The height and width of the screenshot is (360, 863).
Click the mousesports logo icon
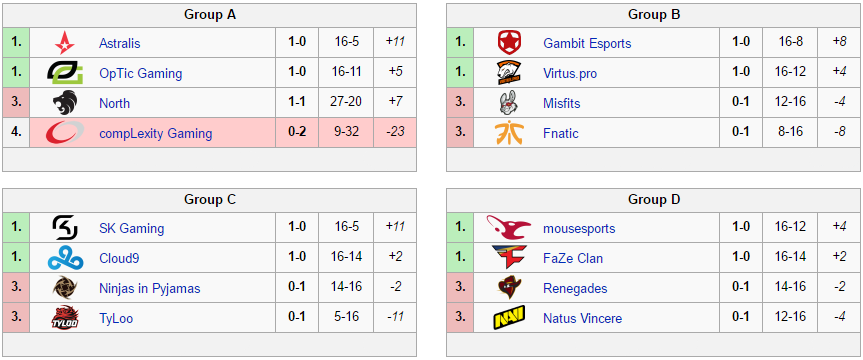tap(509, 228)
